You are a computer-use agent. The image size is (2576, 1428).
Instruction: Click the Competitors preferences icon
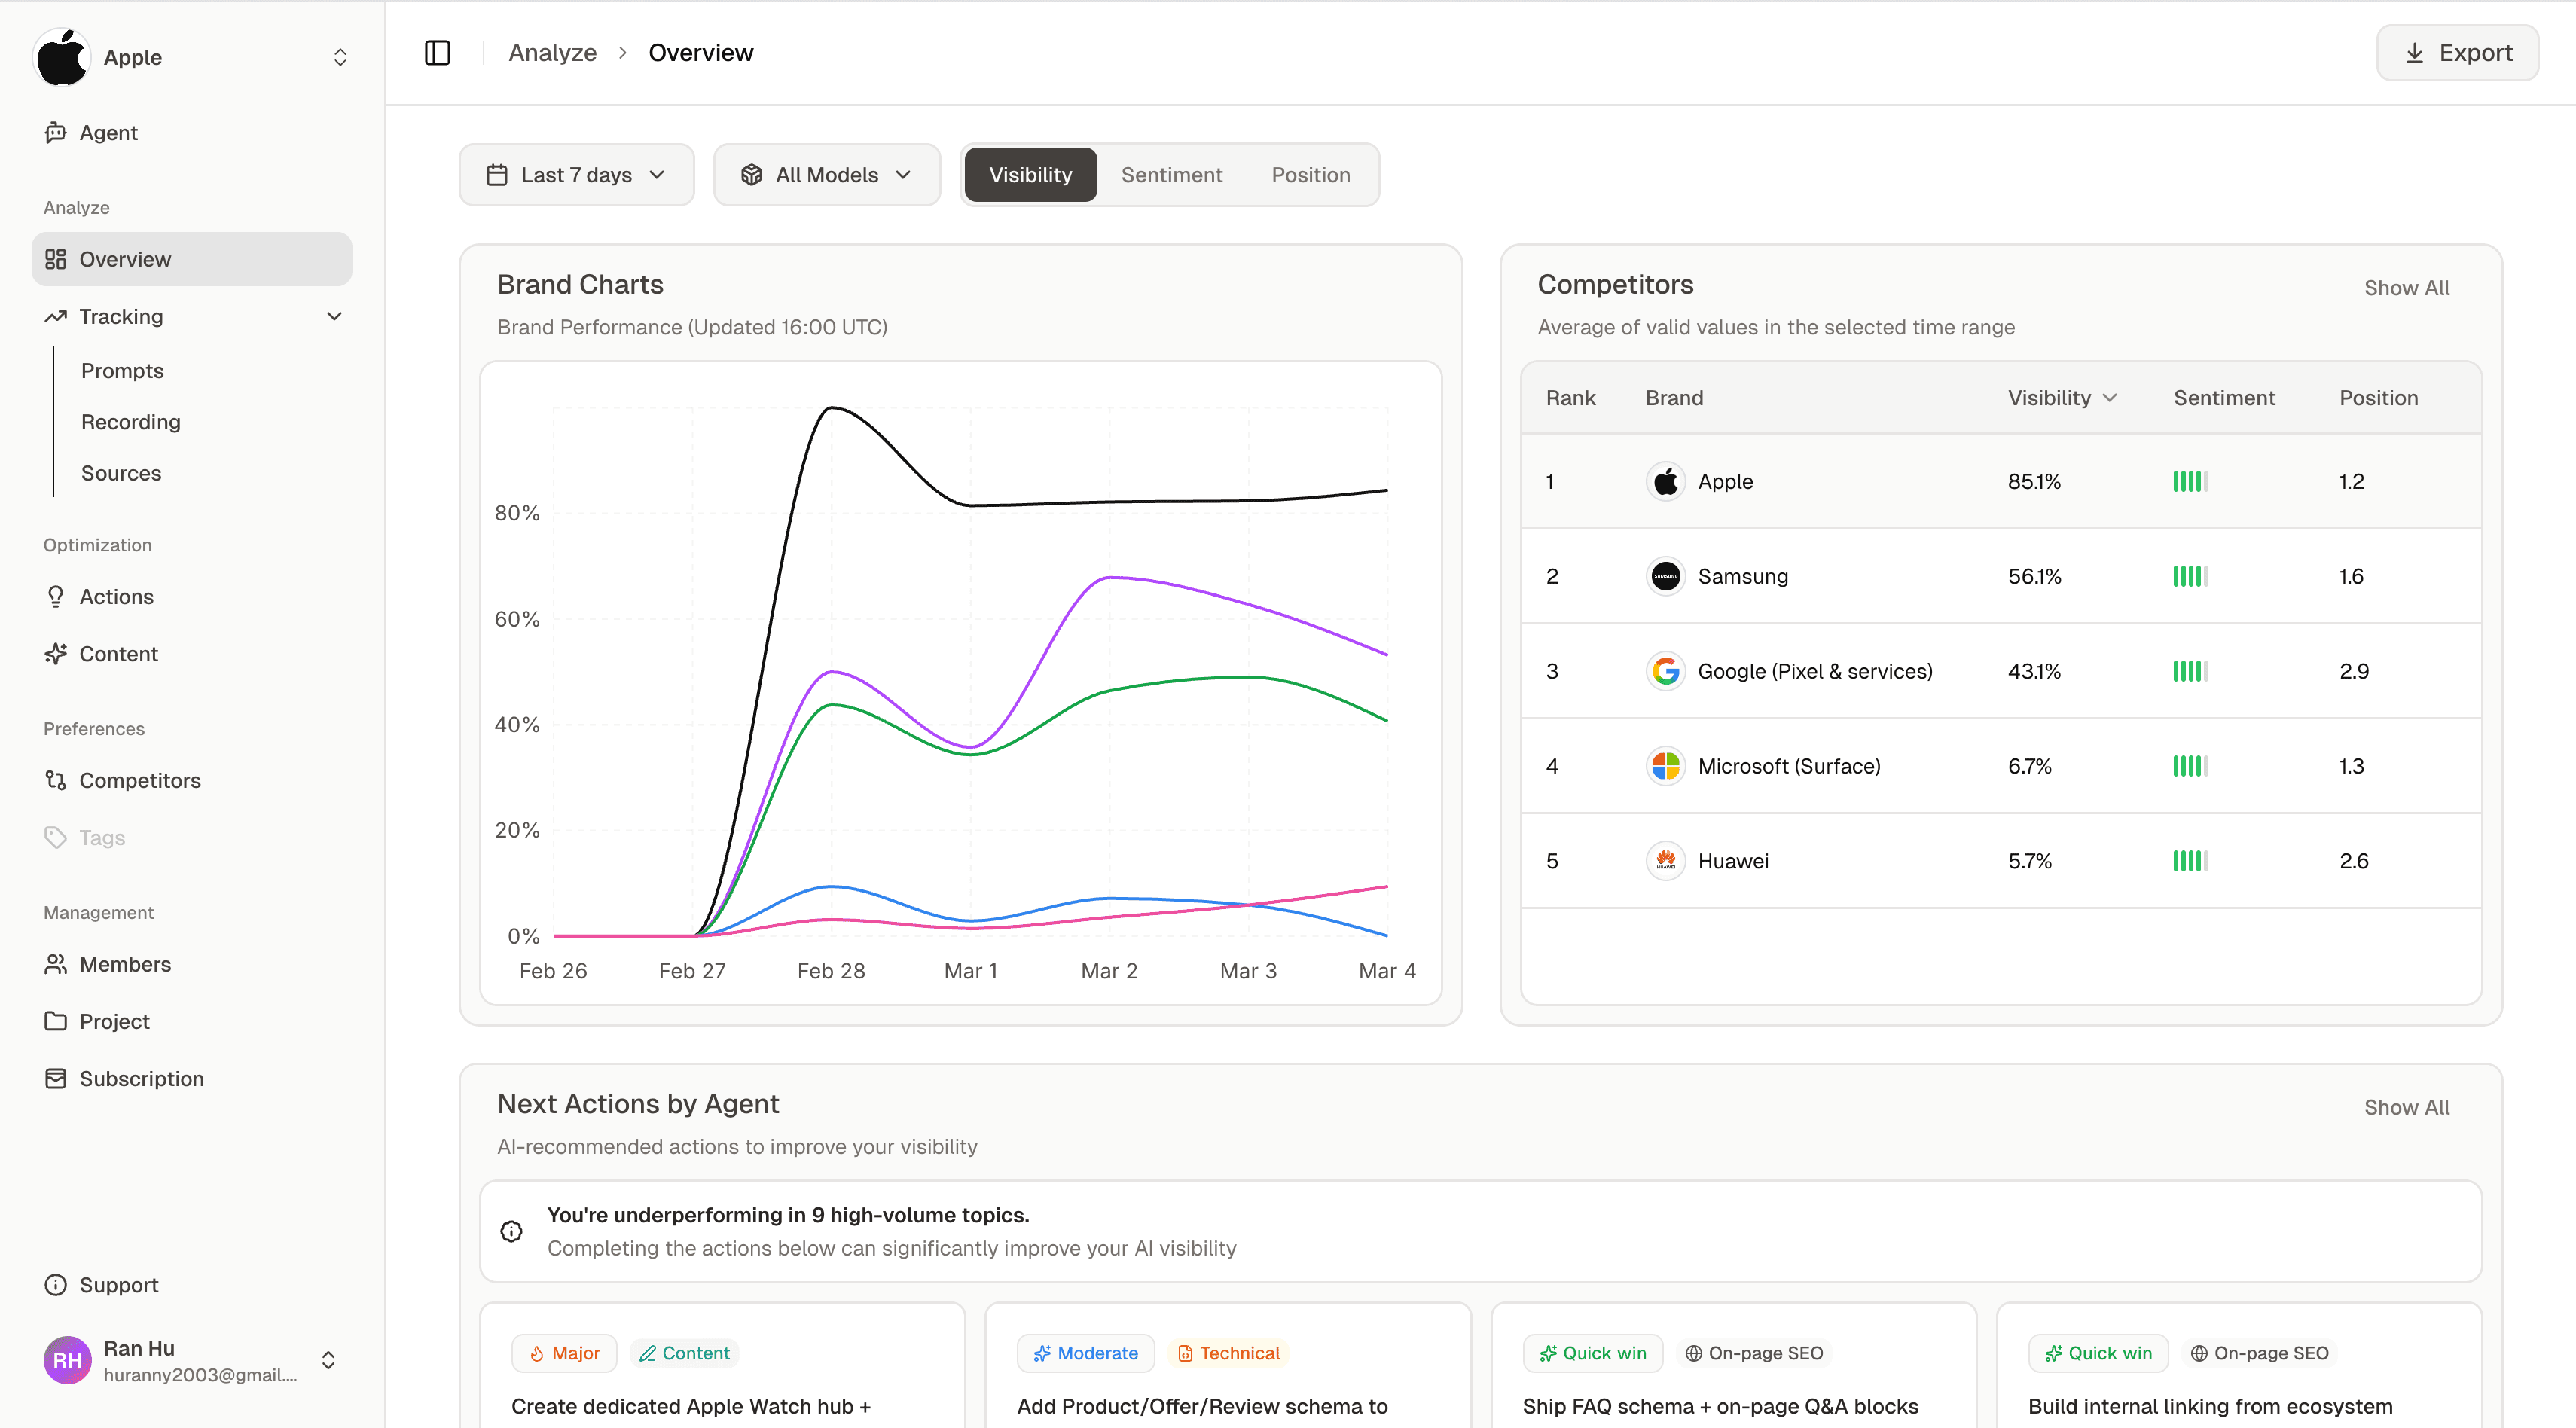tap(56, 780)
